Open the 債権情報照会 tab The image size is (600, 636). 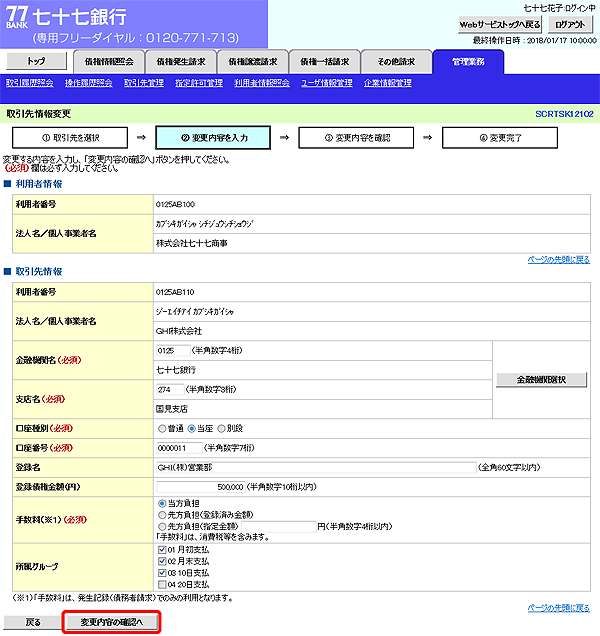[109, 62]
